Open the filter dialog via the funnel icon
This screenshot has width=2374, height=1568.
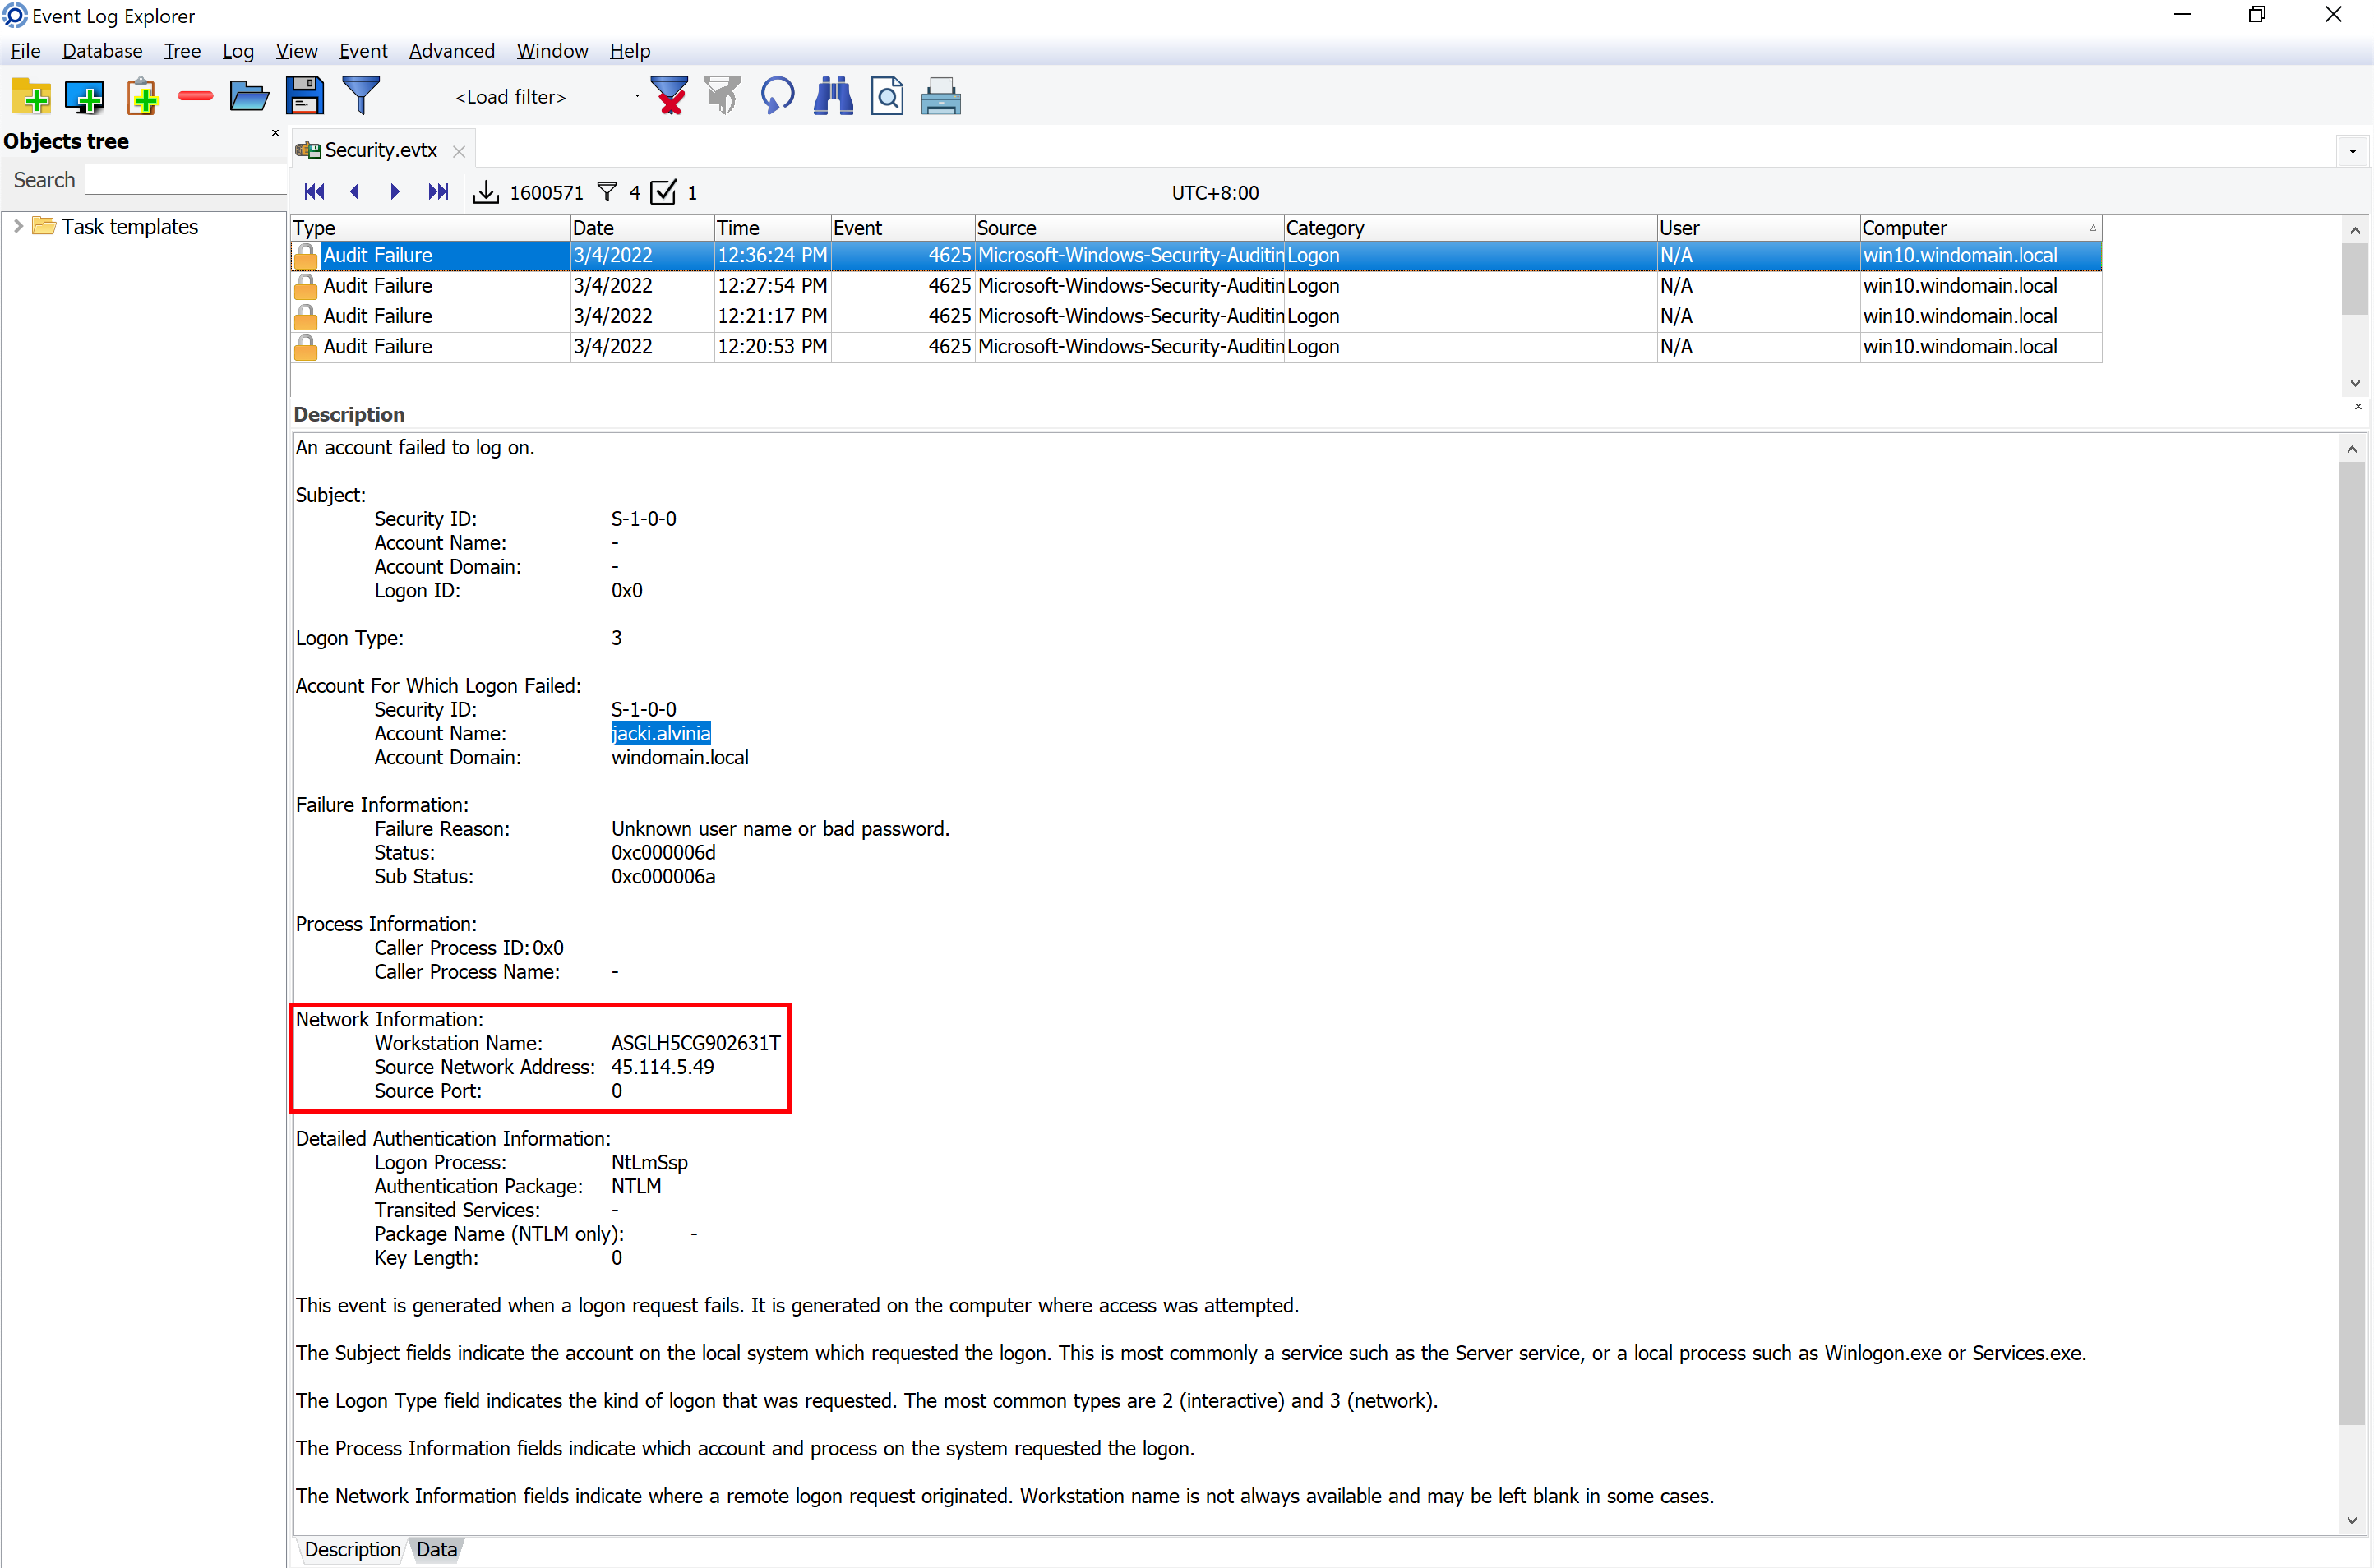click(361, 97)
